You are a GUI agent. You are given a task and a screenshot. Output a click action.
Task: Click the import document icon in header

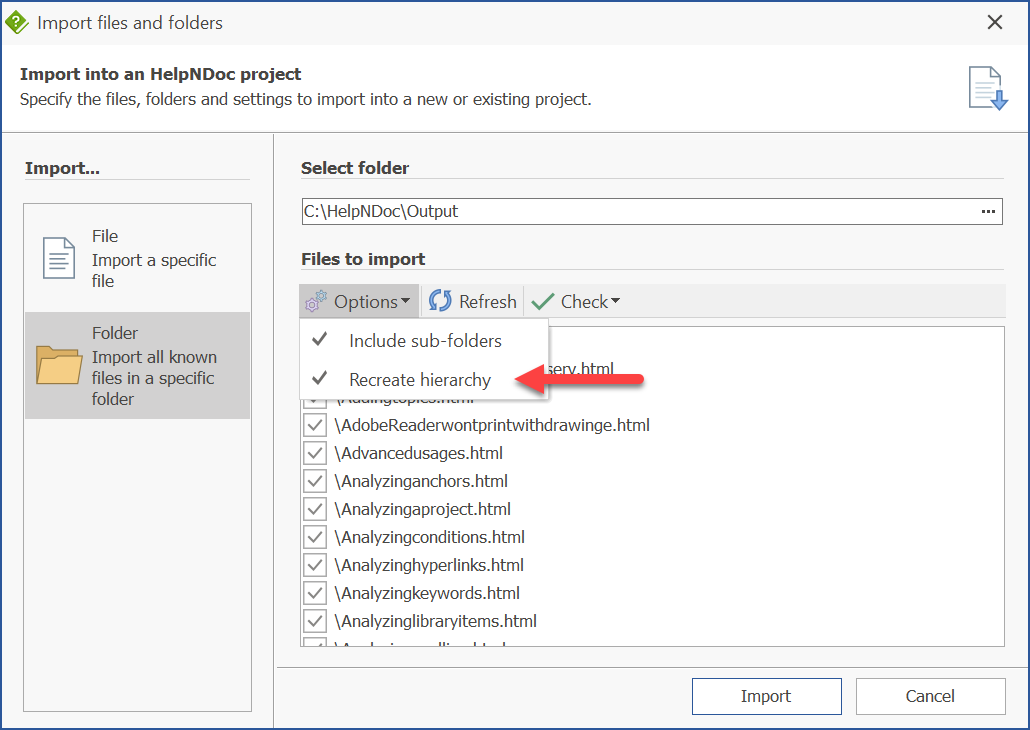coord(987,88)
